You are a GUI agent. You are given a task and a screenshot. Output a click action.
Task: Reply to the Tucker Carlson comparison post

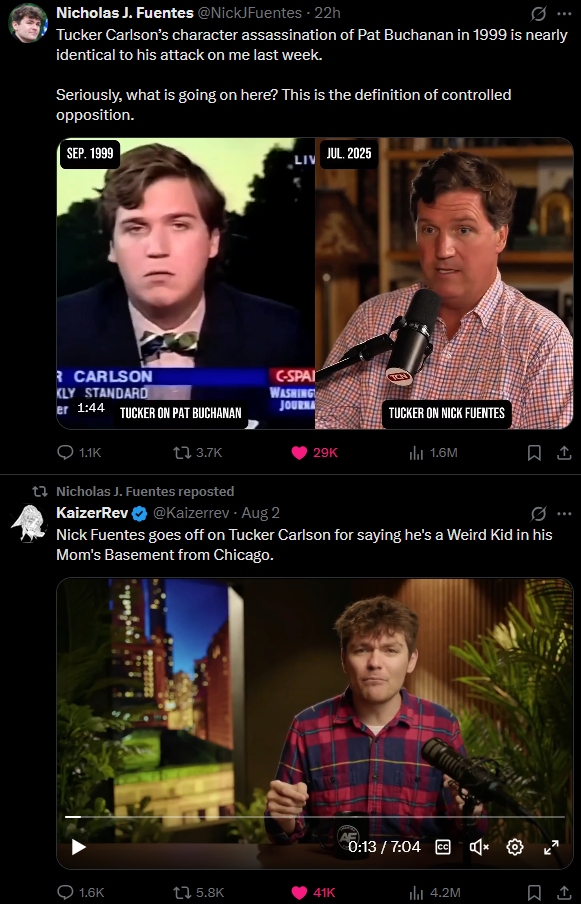pos(80,453)
